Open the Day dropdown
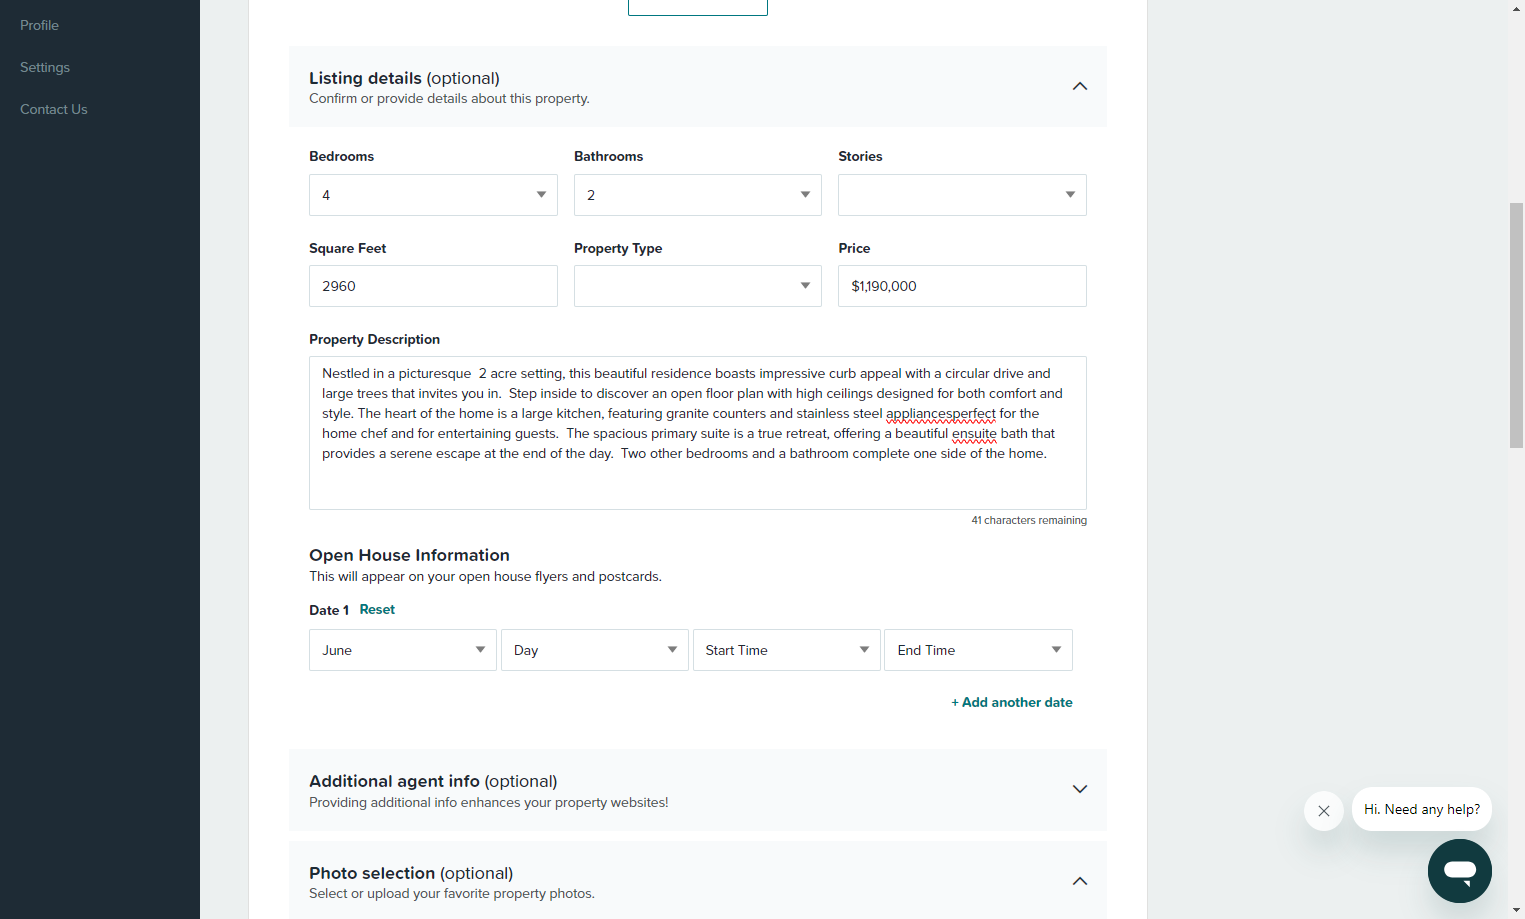Image resolution: width=1525 pixels, height=919 pixels. 595,650
